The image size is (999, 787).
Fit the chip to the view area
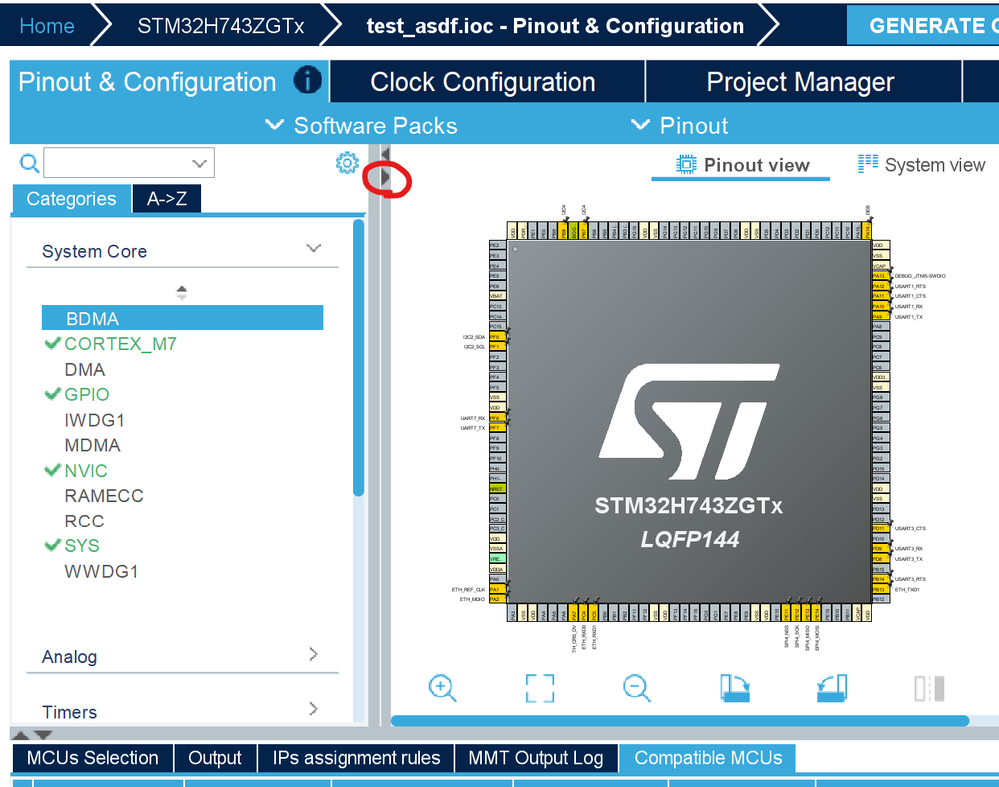point(540,688)
